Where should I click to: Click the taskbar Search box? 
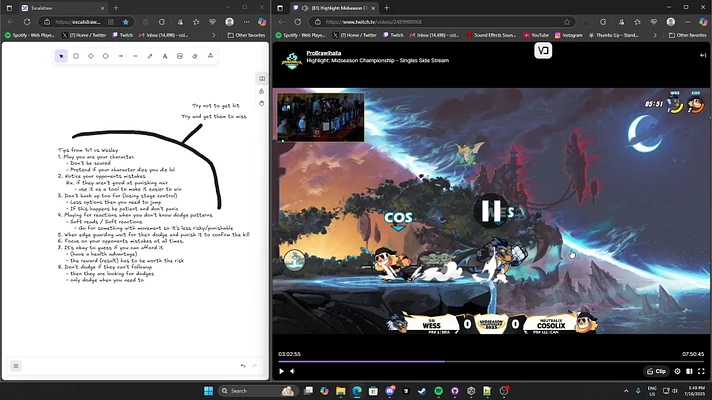point(257,391)
